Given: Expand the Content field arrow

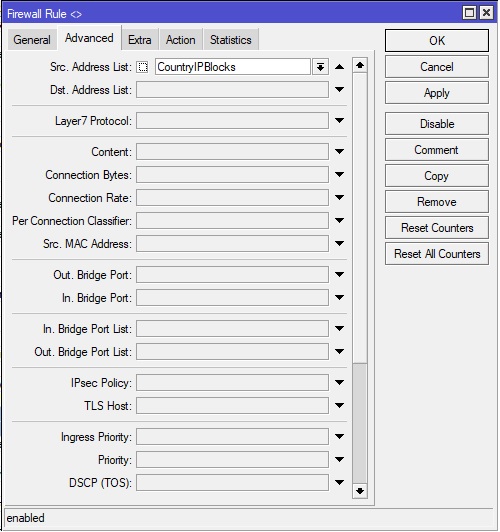Looking at the screenshot, I should (339, 151).
